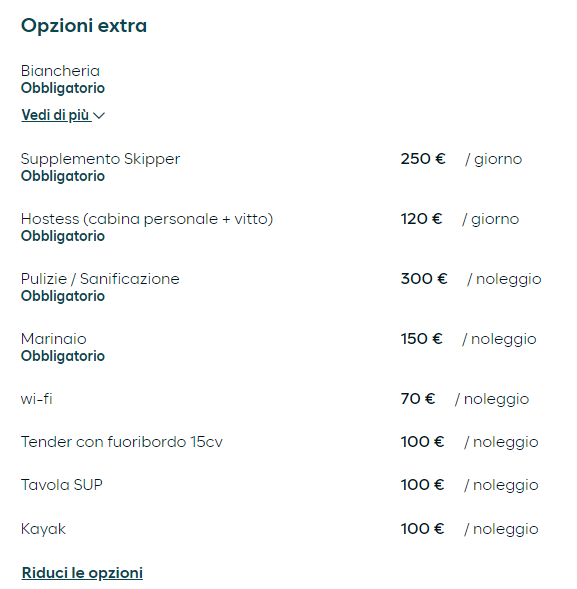Click the 70 € wi-fi price
The image size is (577, 589).
point(418,399)
